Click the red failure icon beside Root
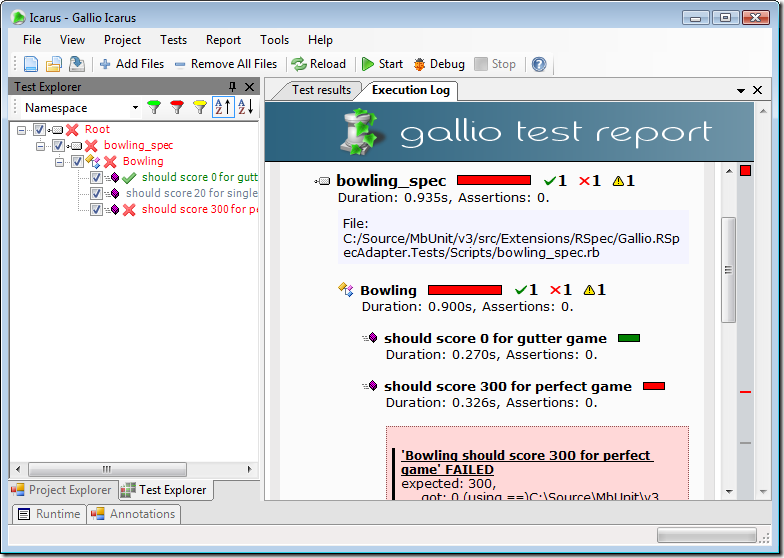This screenshot has width=784, height=558. [x=72, y=130]
